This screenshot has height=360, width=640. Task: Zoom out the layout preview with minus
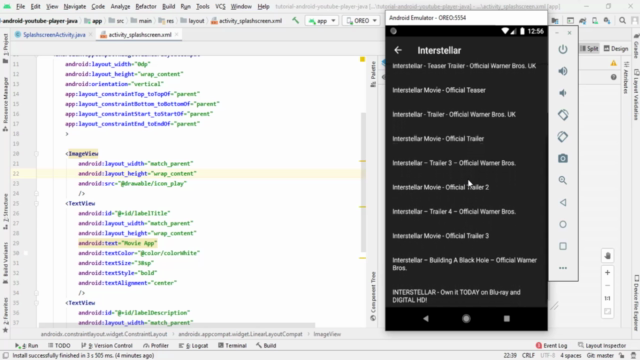[x=607, y=285]
